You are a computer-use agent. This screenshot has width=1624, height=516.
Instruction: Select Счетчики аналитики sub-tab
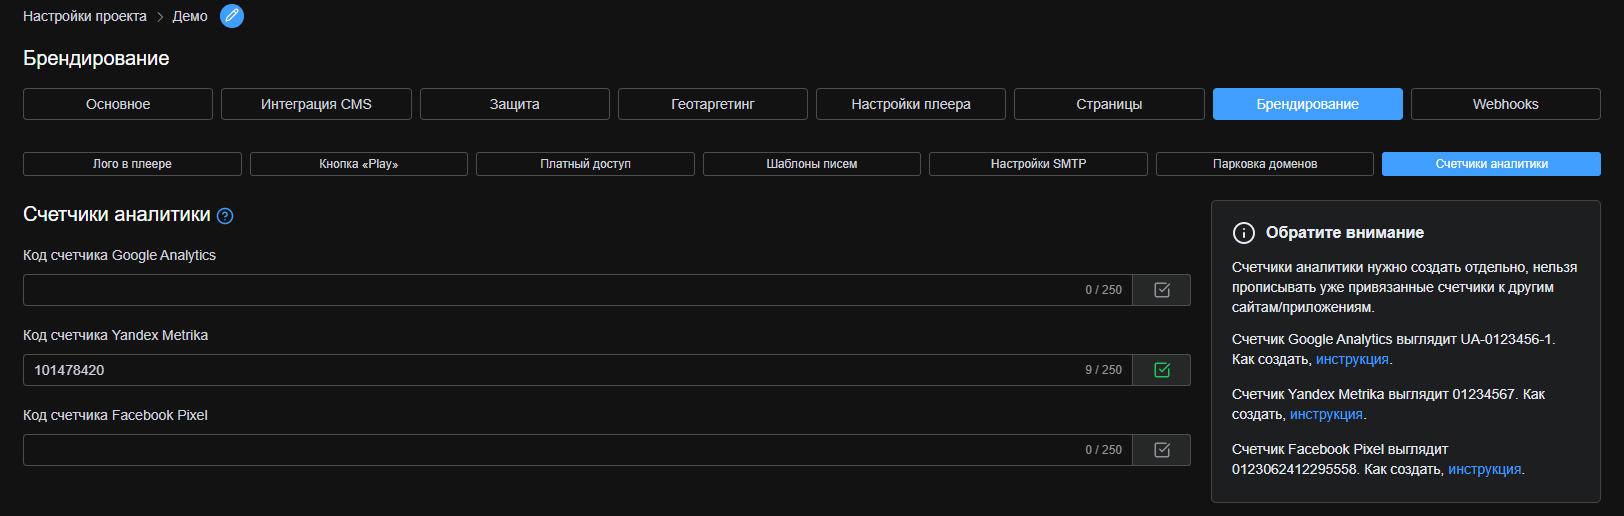1491,164
